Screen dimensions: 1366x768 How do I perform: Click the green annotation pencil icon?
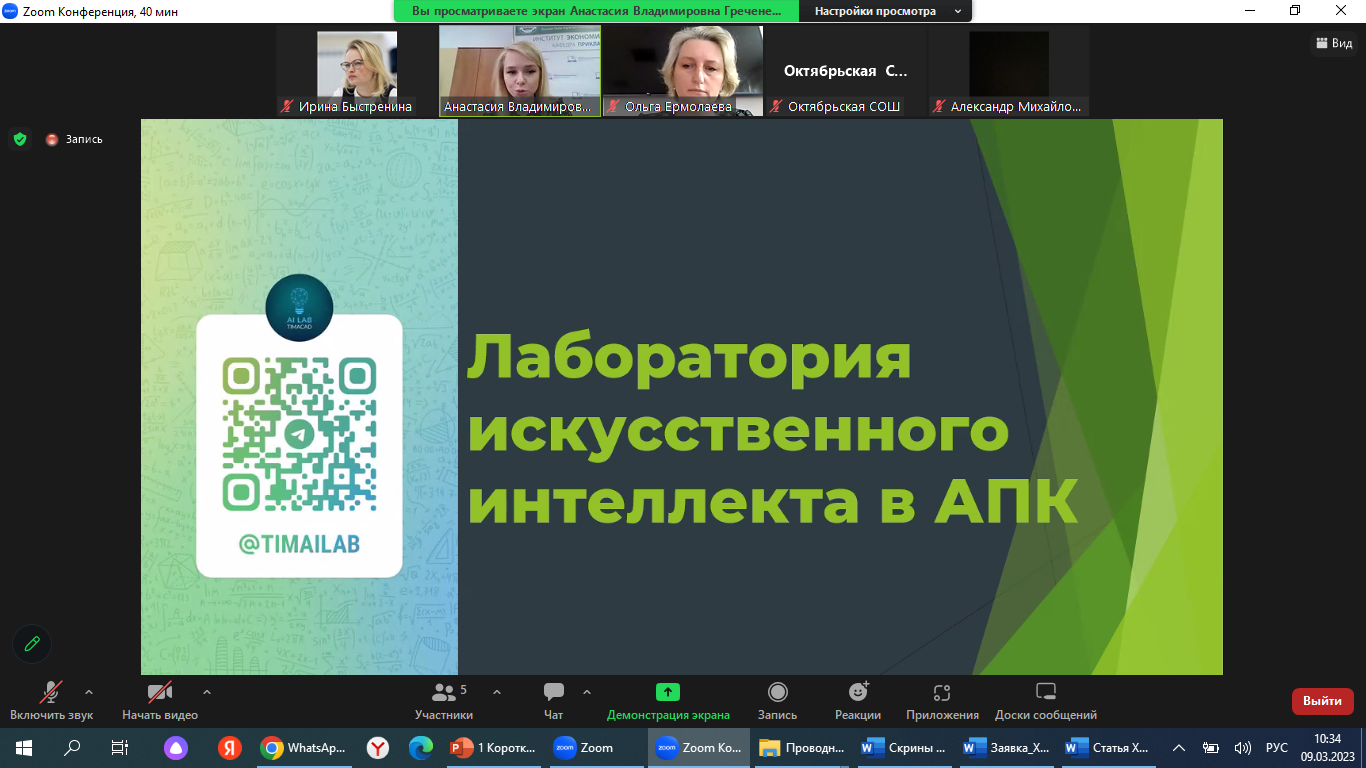(x=32, y=644)
